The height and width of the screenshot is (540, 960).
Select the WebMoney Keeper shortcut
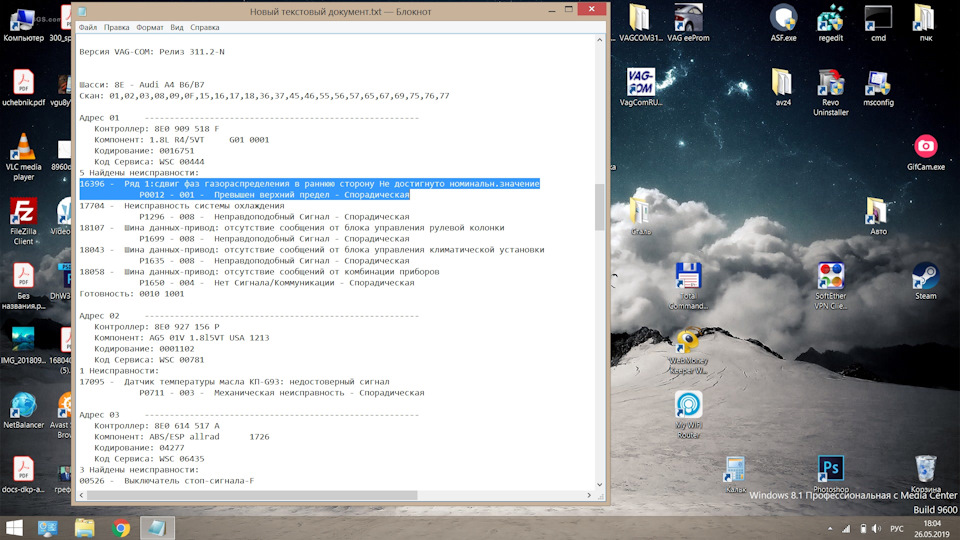pyautogui.click(x=688, y=351)
